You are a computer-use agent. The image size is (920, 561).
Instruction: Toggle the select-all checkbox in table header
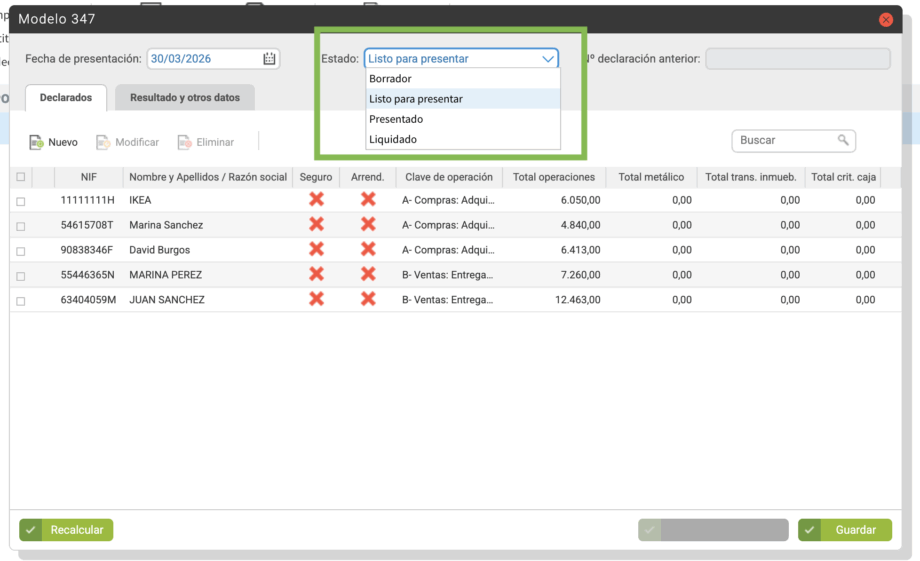[x=21, y=177]
